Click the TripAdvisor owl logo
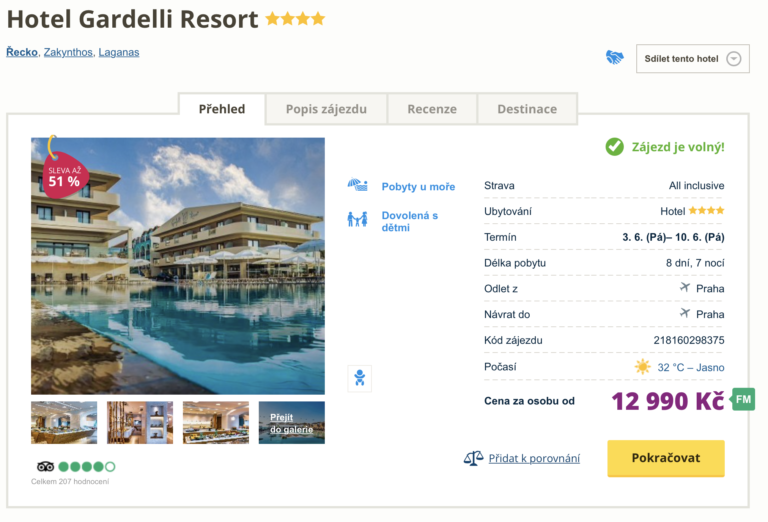 45,466
